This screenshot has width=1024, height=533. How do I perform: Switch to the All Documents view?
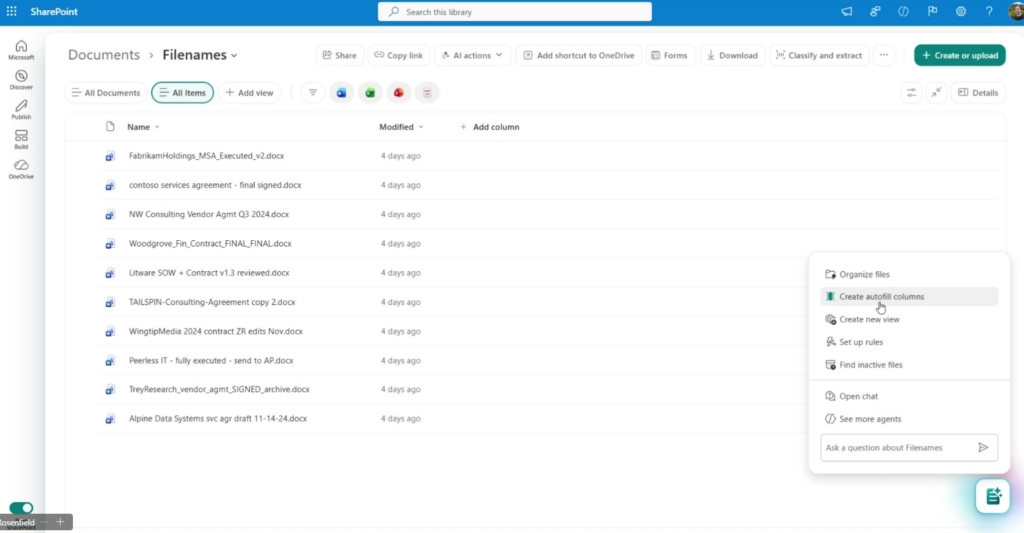tap(105, 93)
